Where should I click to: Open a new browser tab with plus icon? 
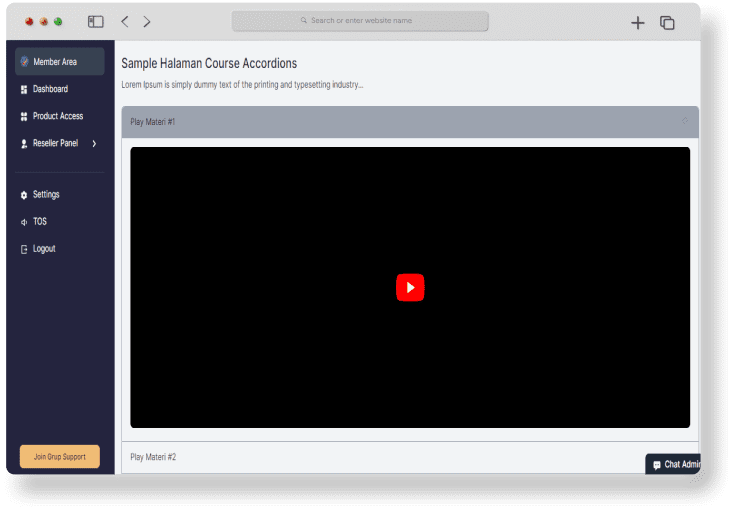(637, 22)
